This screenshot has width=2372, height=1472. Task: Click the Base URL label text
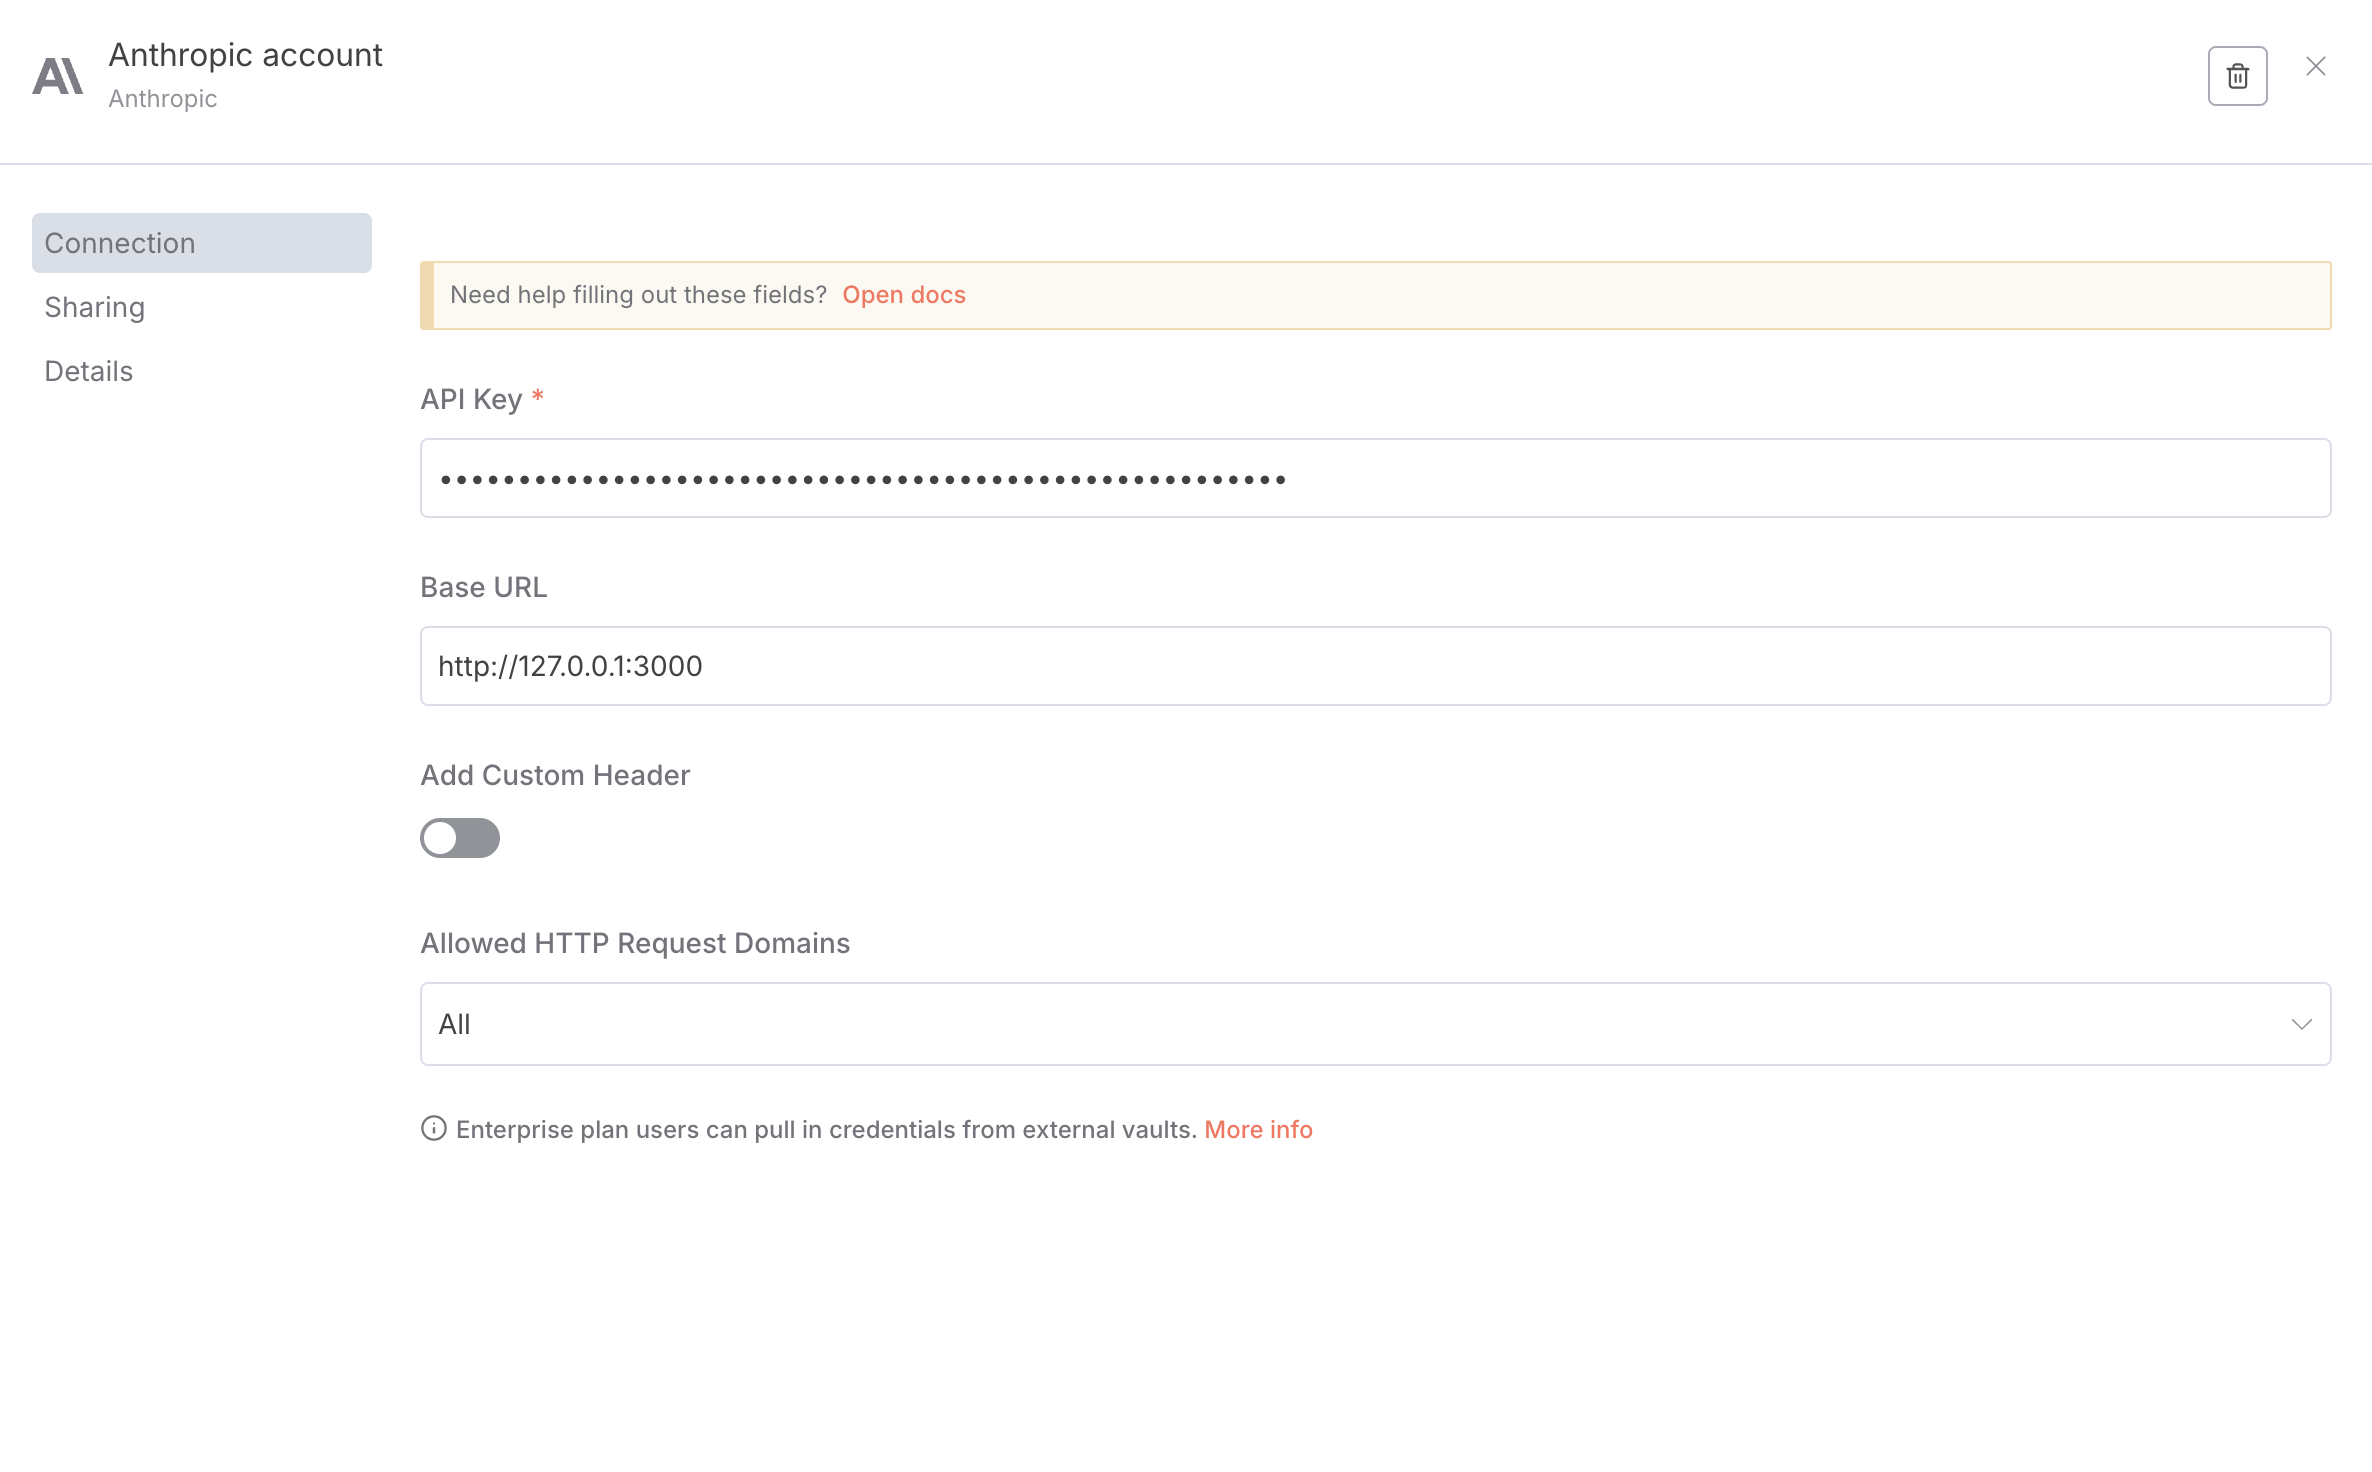pyautogui.click(x=483, y=587)
